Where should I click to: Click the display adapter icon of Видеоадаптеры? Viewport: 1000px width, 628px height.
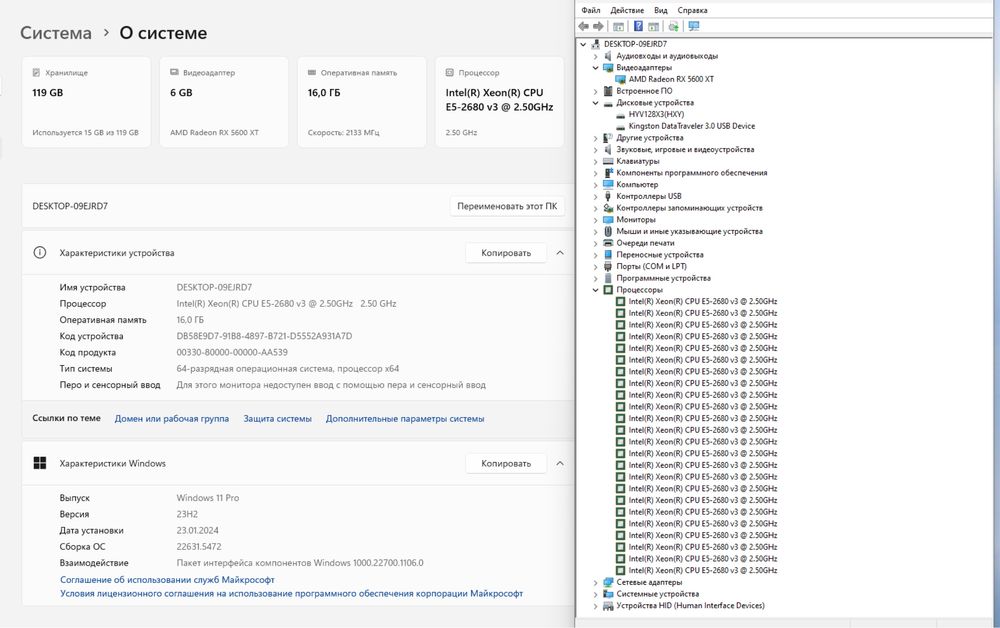608,68
